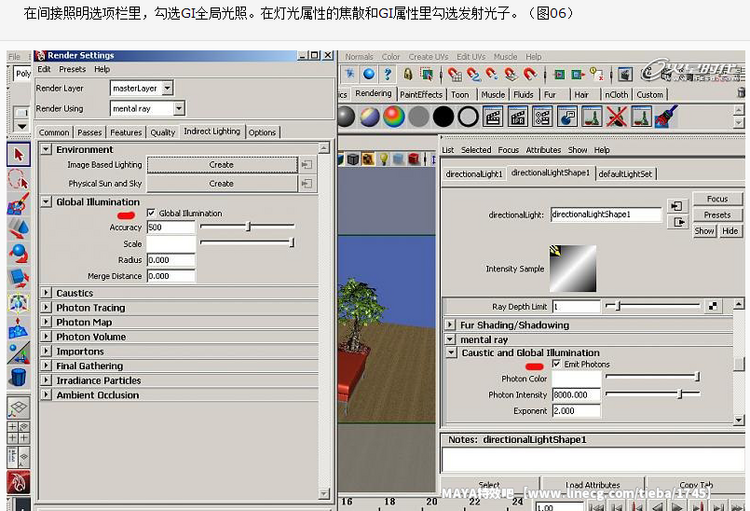Collapse Caustic and Global Illumination section
Viewport: 750px width, 511px height.
click(x=451, y=353)
